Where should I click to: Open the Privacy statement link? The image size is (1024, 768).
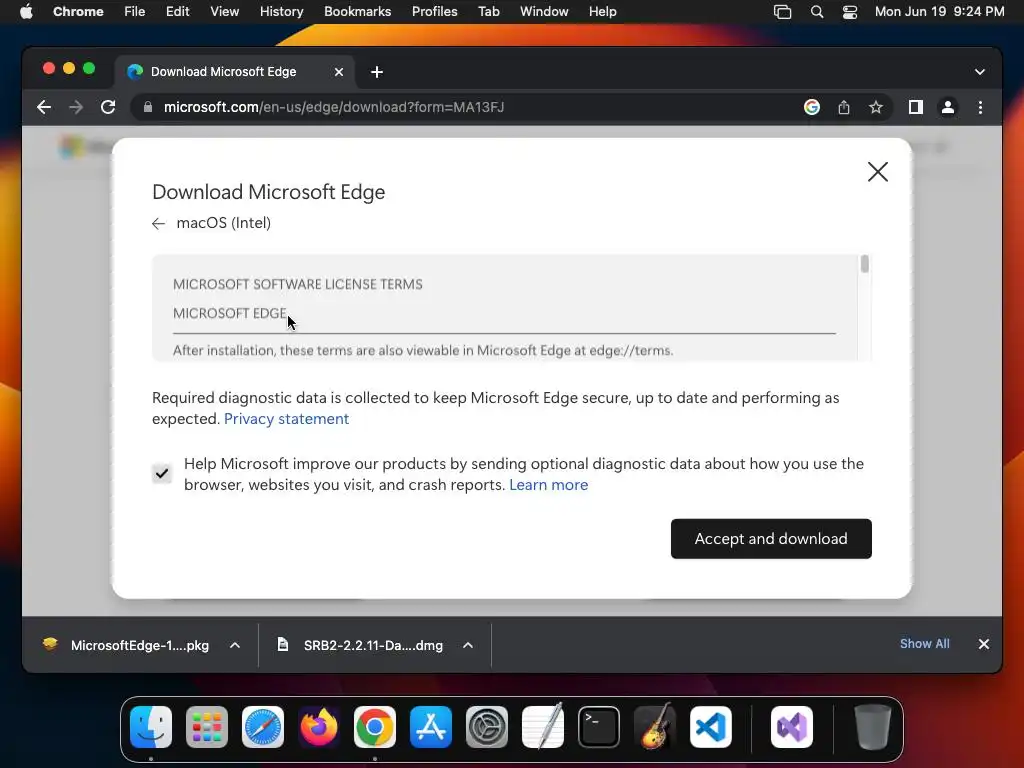coord(286,419)
